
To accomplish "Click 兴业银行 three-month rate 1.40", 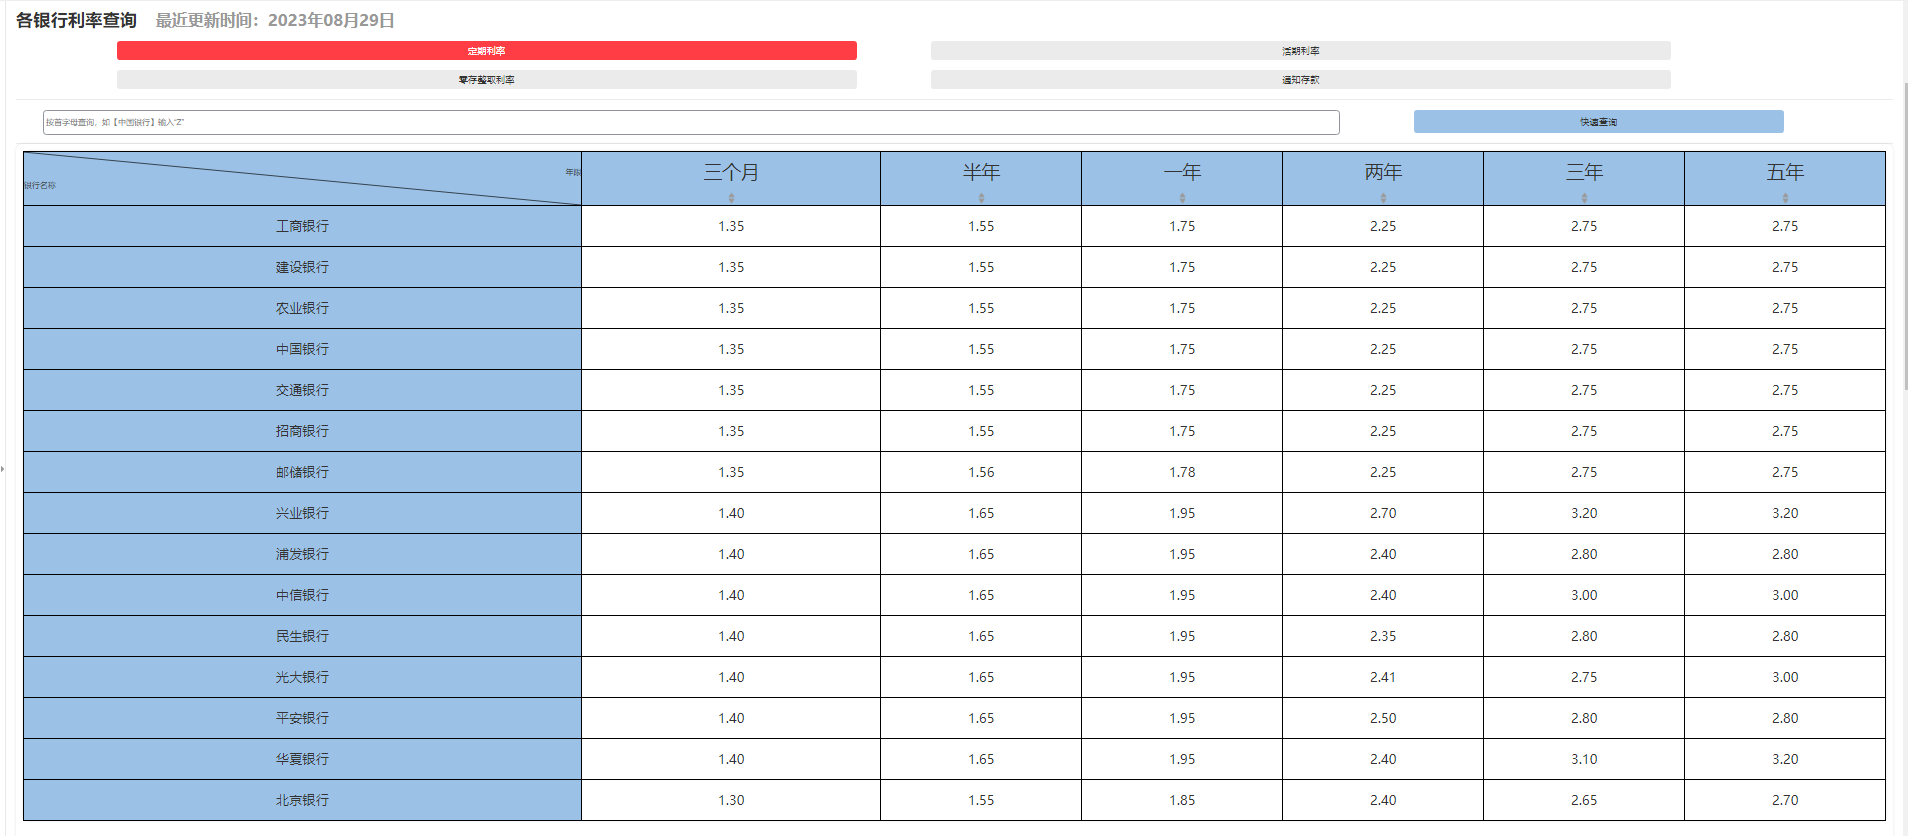I will [x=731, y=513].
